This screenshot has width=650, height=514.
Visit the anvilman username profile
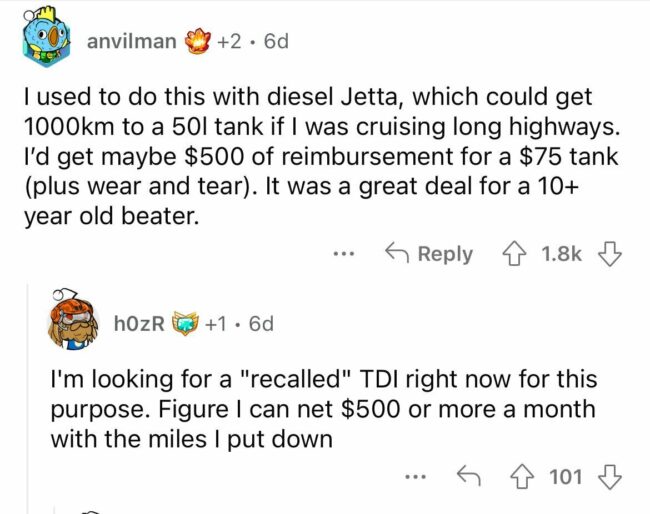pos(132,42)
